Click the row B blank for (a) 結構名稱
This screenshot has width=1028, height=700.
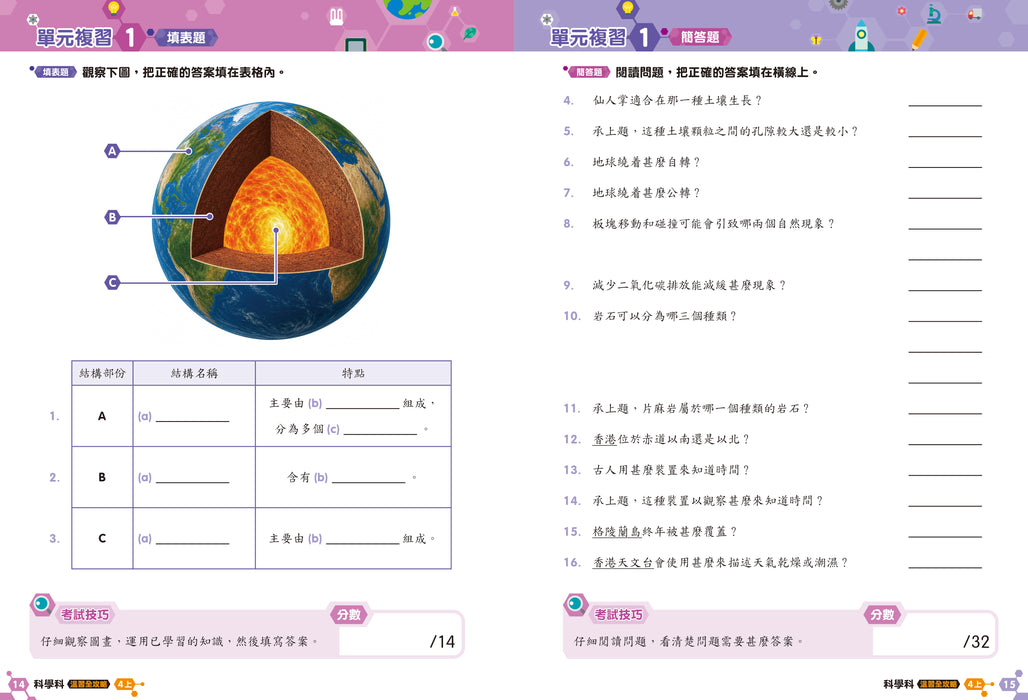(193, 478)
